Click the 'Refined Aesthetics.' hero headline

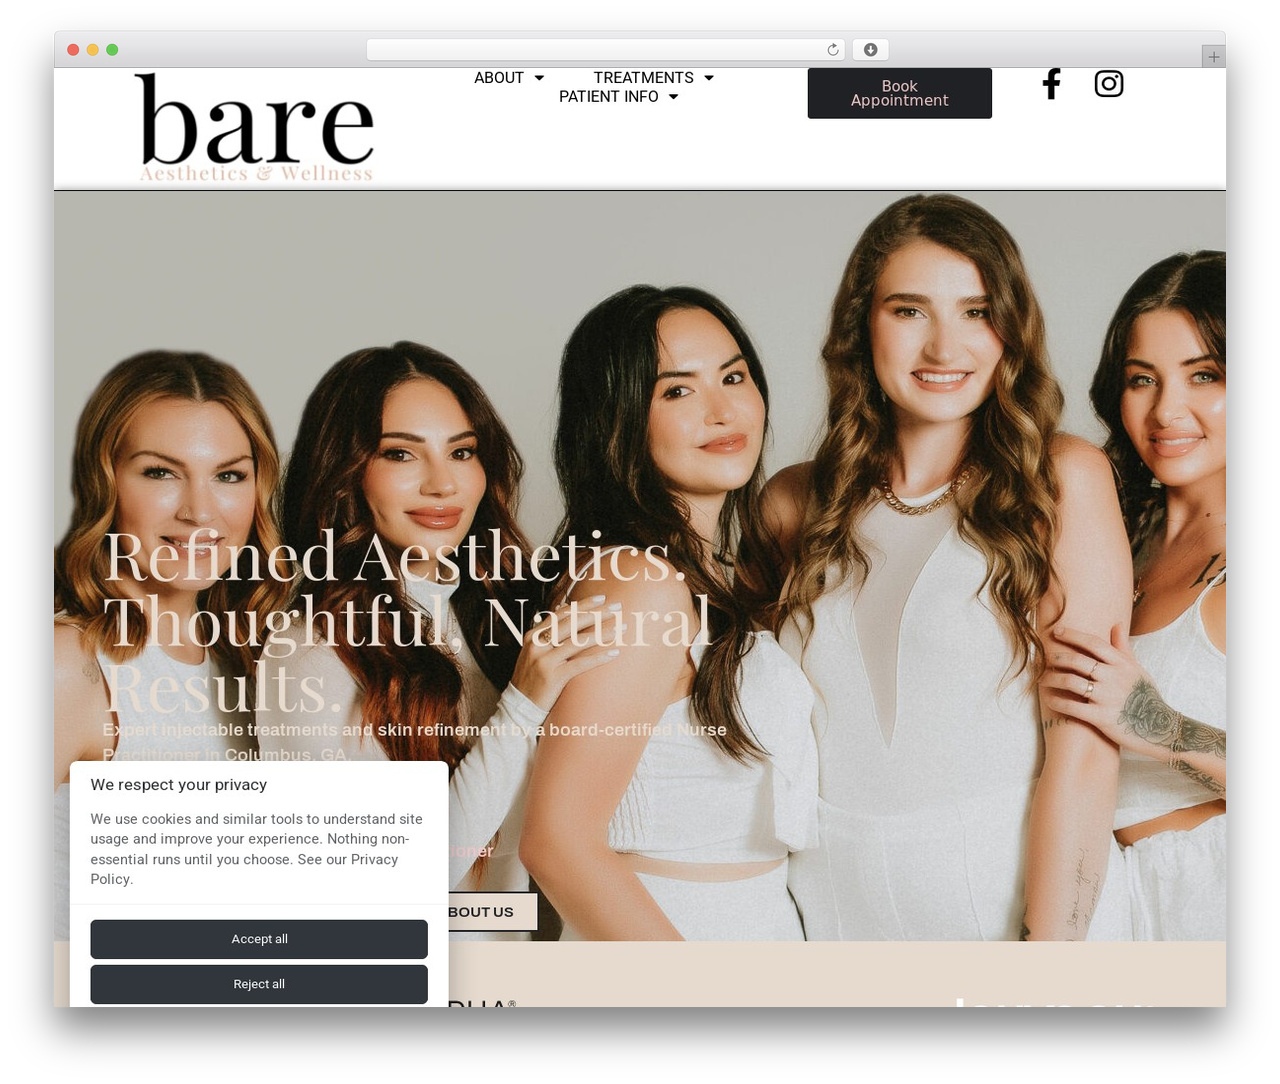pos(395,556)
